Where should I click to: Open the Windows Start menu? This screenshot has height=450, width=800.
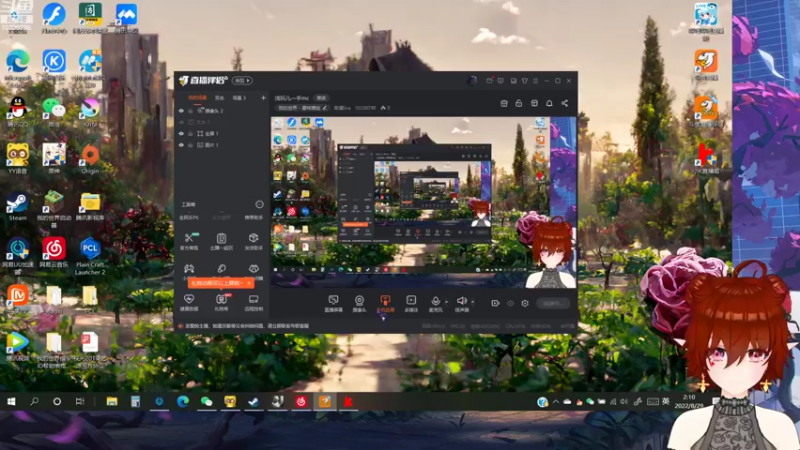click(11, 402)
